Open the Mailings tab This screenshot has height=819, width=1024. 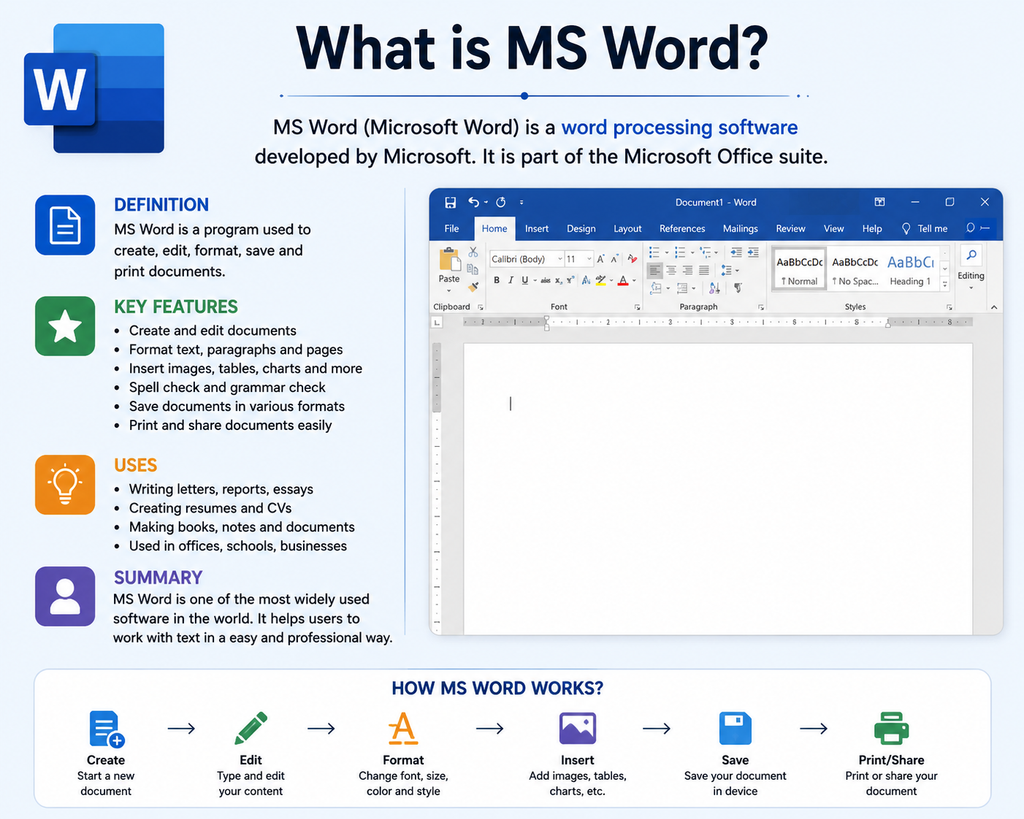[x=741, y=229]
